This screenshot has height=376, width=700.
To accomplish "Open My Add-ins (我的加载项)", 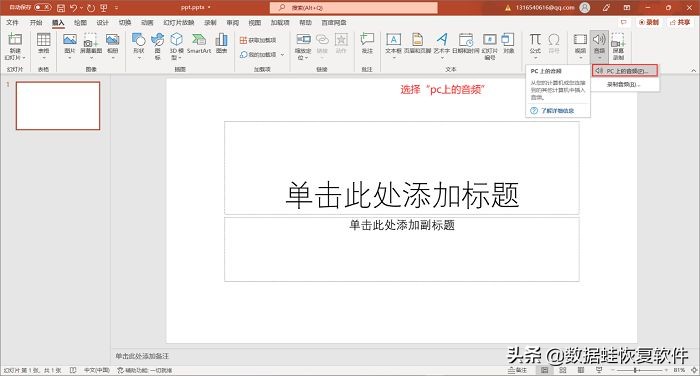I will pos(258,54).
